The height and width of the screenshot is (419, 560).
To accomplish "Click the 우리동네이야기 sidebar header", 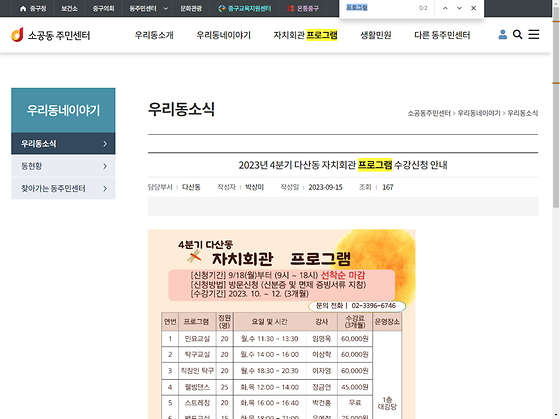I will (x=63, y=110).
